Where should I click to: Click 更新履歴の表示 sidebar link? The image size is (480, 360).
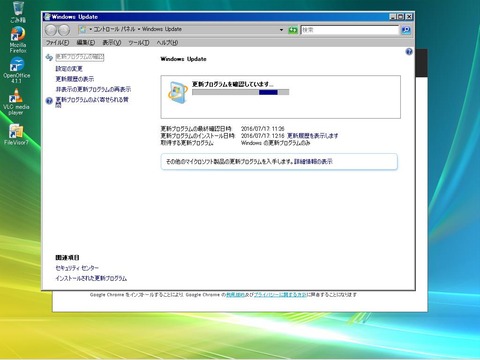click(x=75, y=79)
